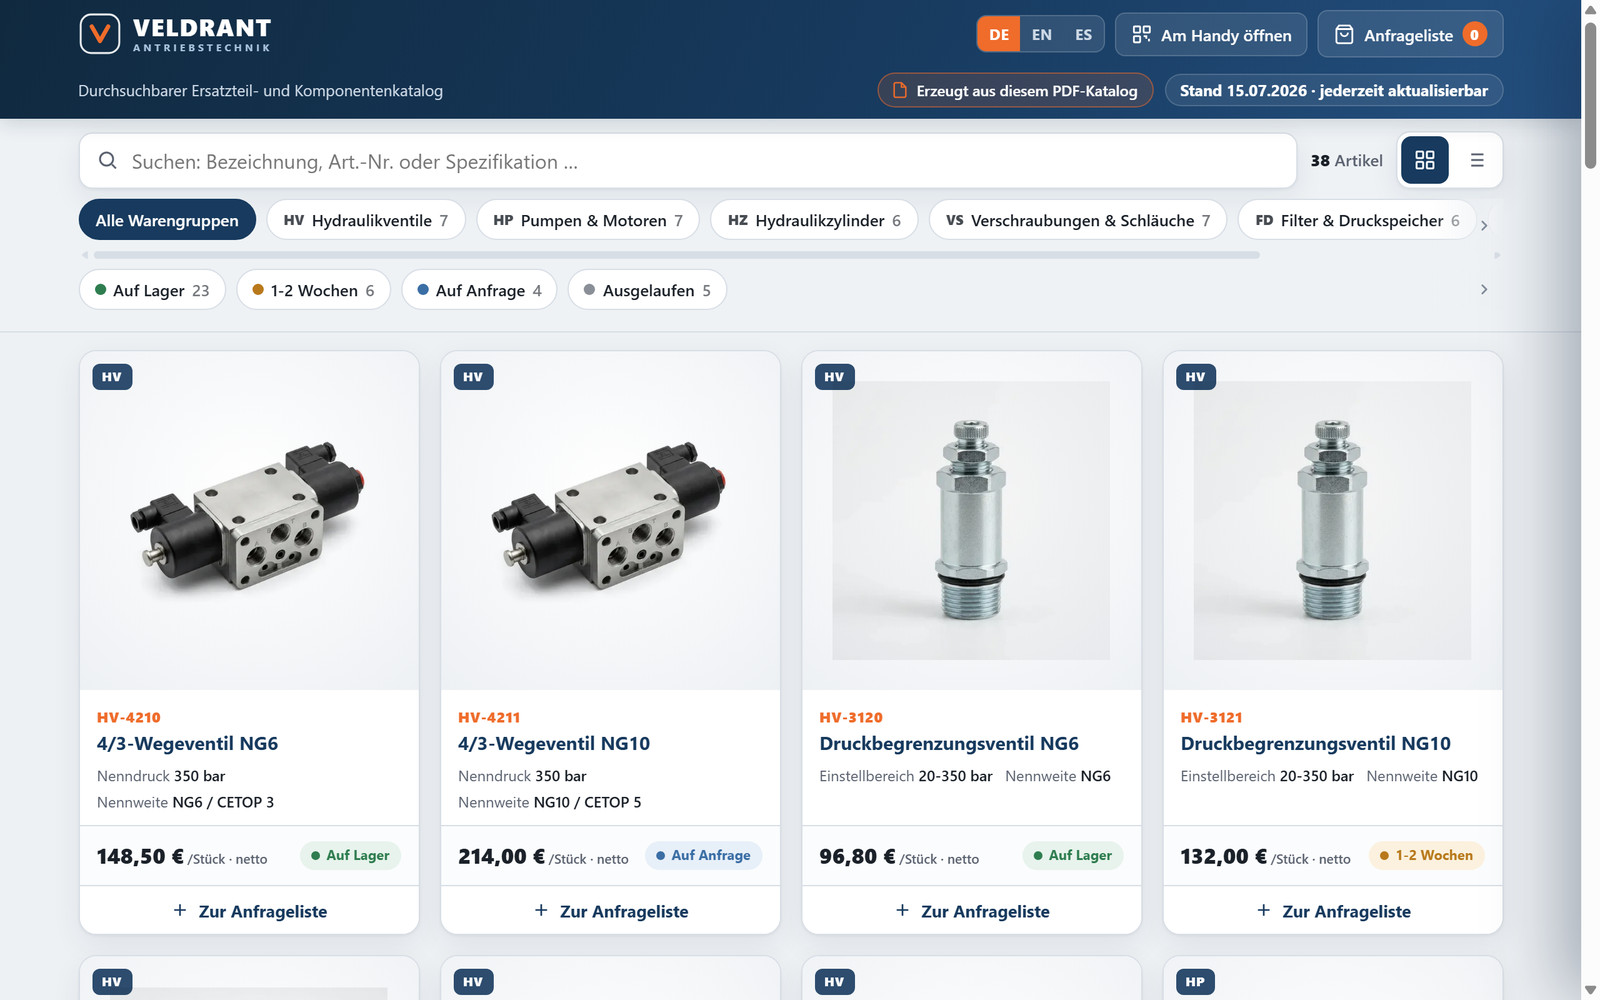Expand category chips with right chevron
This screenshot has height=1000, width=1600.
[1484, 226]
